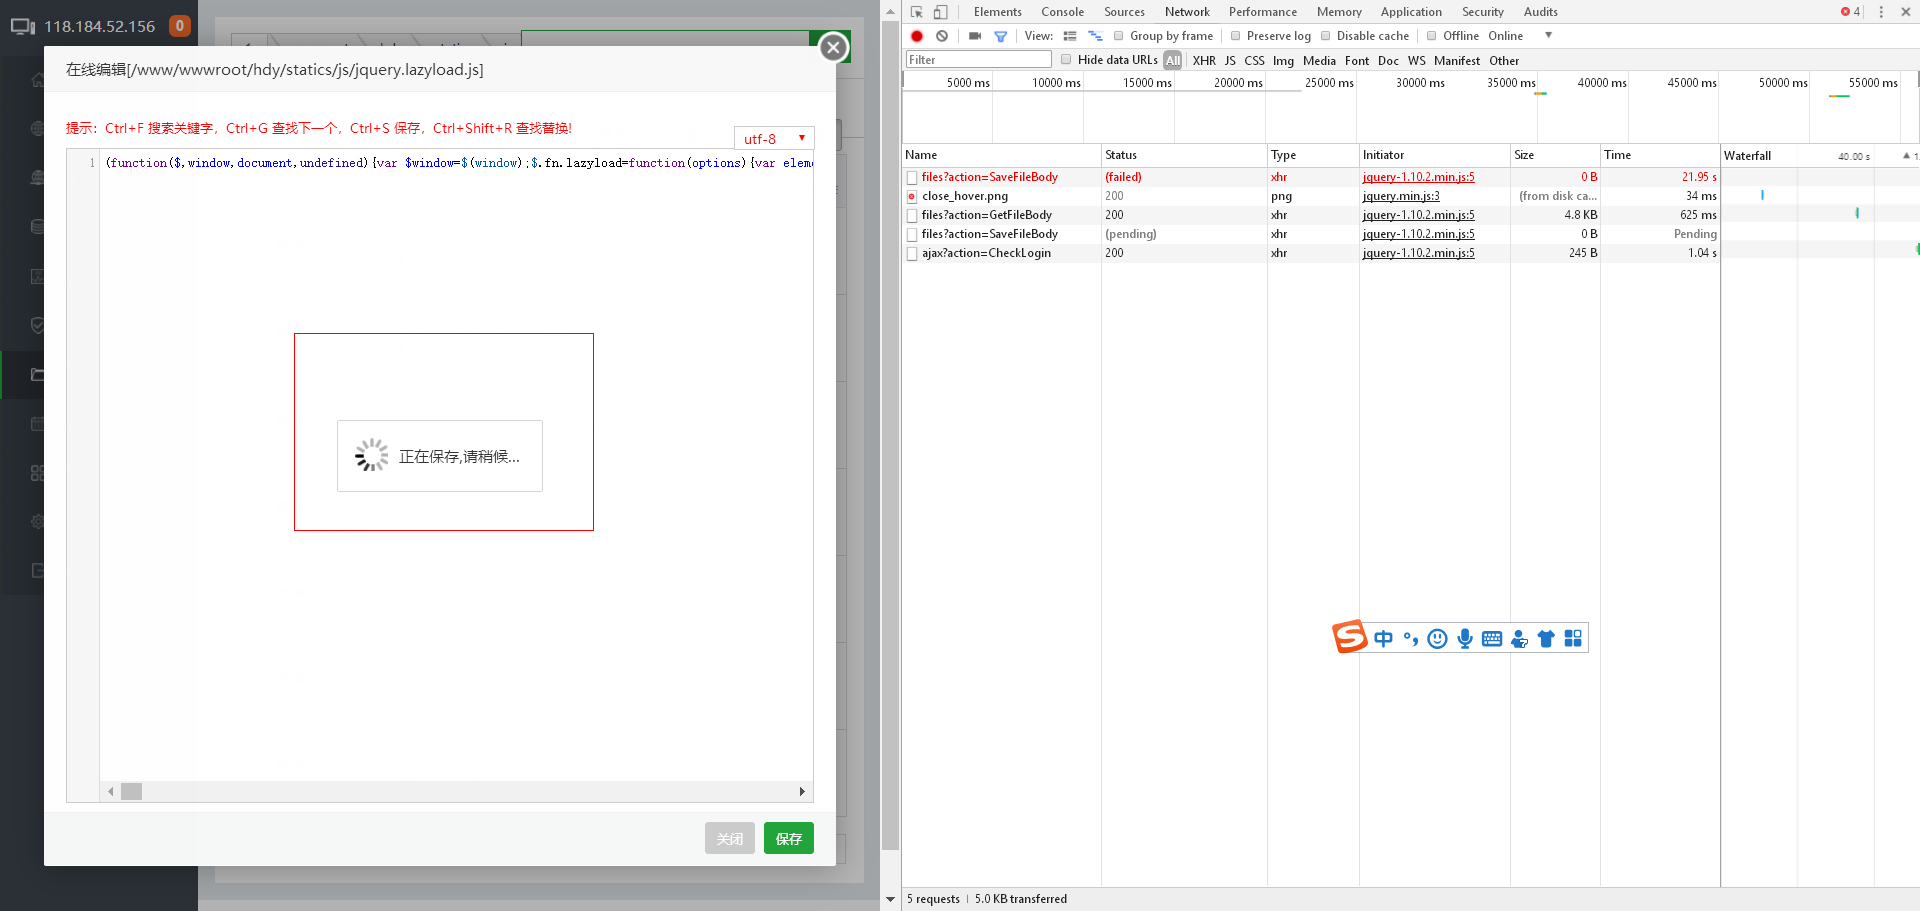Click the network Filter input field
This screenshot has width=1920, height=911.
978,60
